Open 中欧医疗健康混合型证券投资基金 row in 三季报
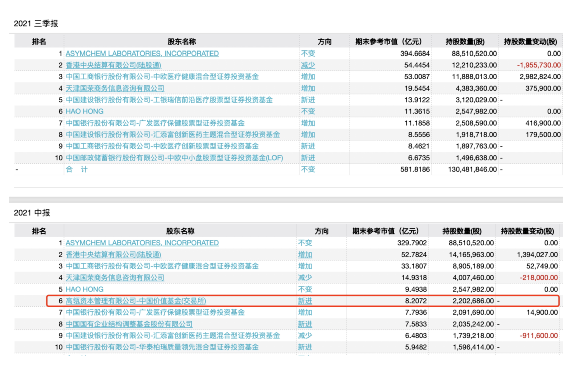 point(162,77)
